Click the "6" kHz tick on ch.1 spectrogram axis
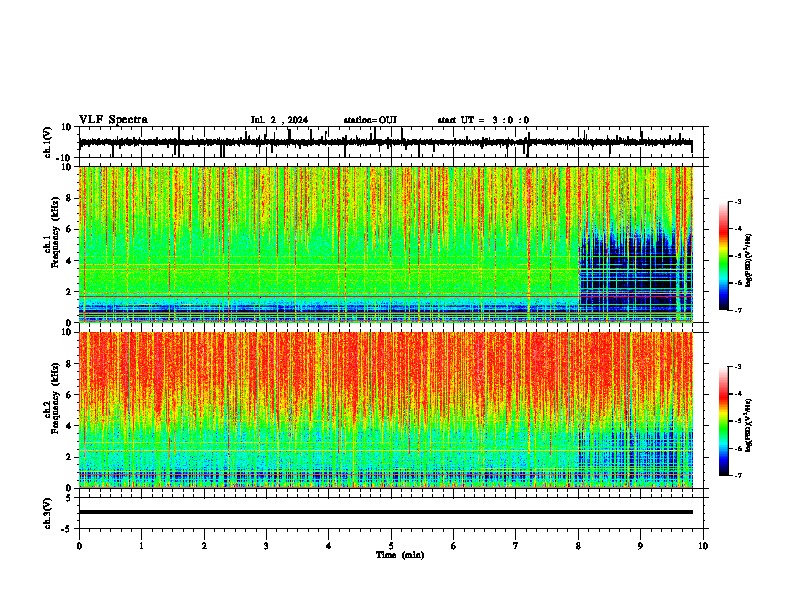Image resolution: width=792 pixels, height=612 pixels. point(70,230)
